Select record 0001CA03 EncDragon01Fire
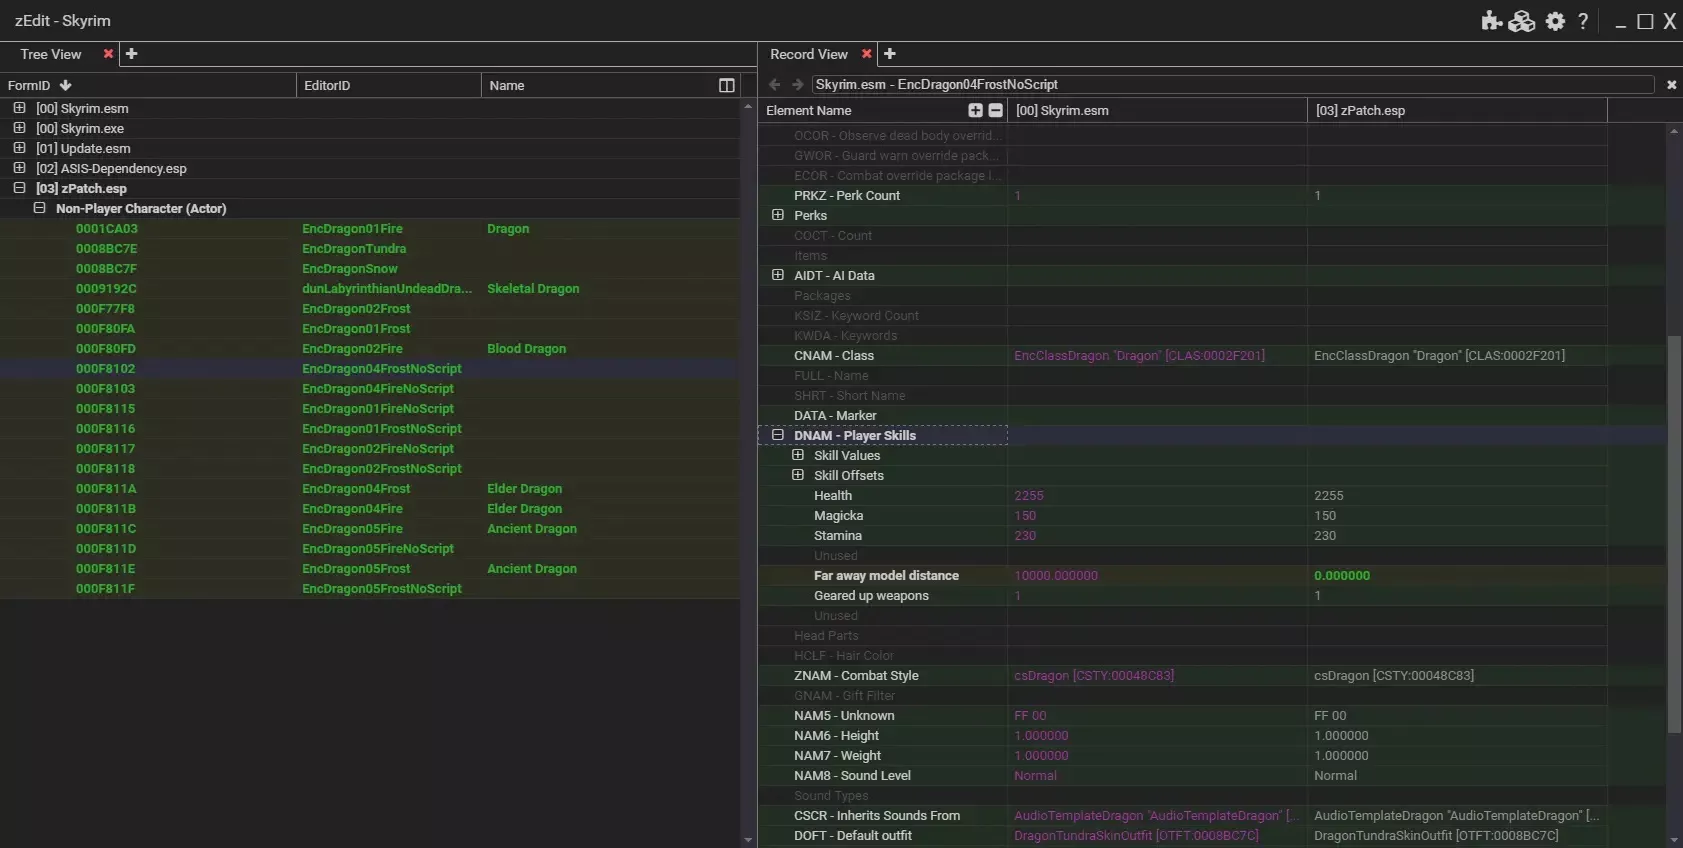 [370, 228]
